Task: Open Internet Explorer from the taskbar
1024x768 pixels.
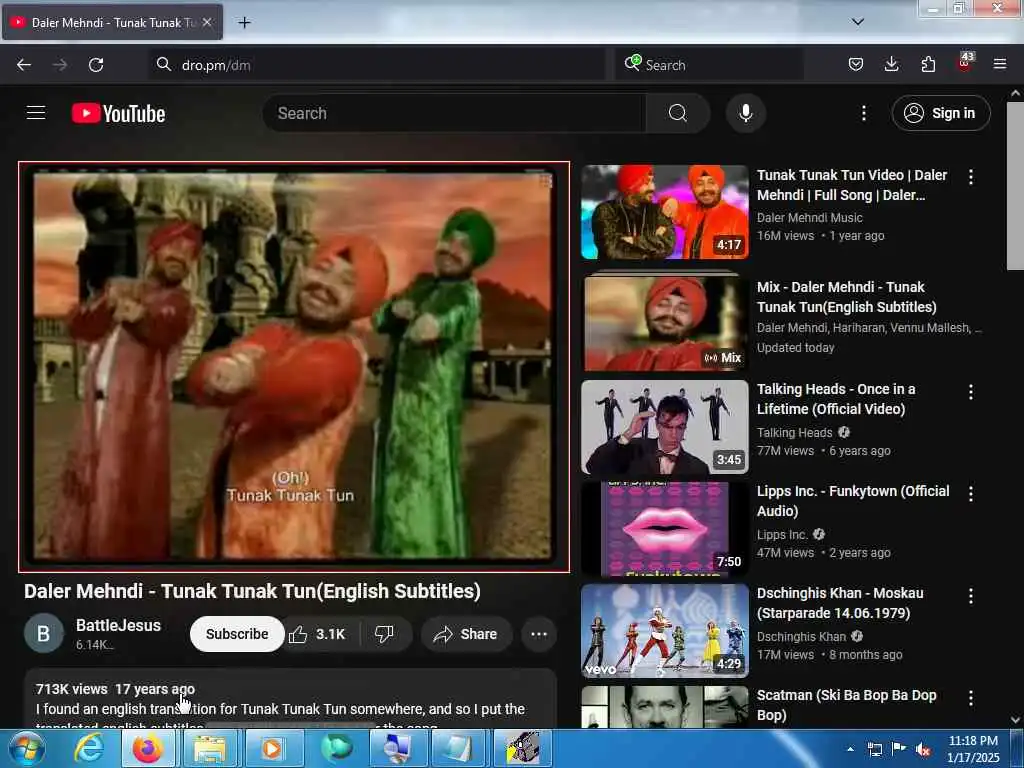Action: pos(88,748)
